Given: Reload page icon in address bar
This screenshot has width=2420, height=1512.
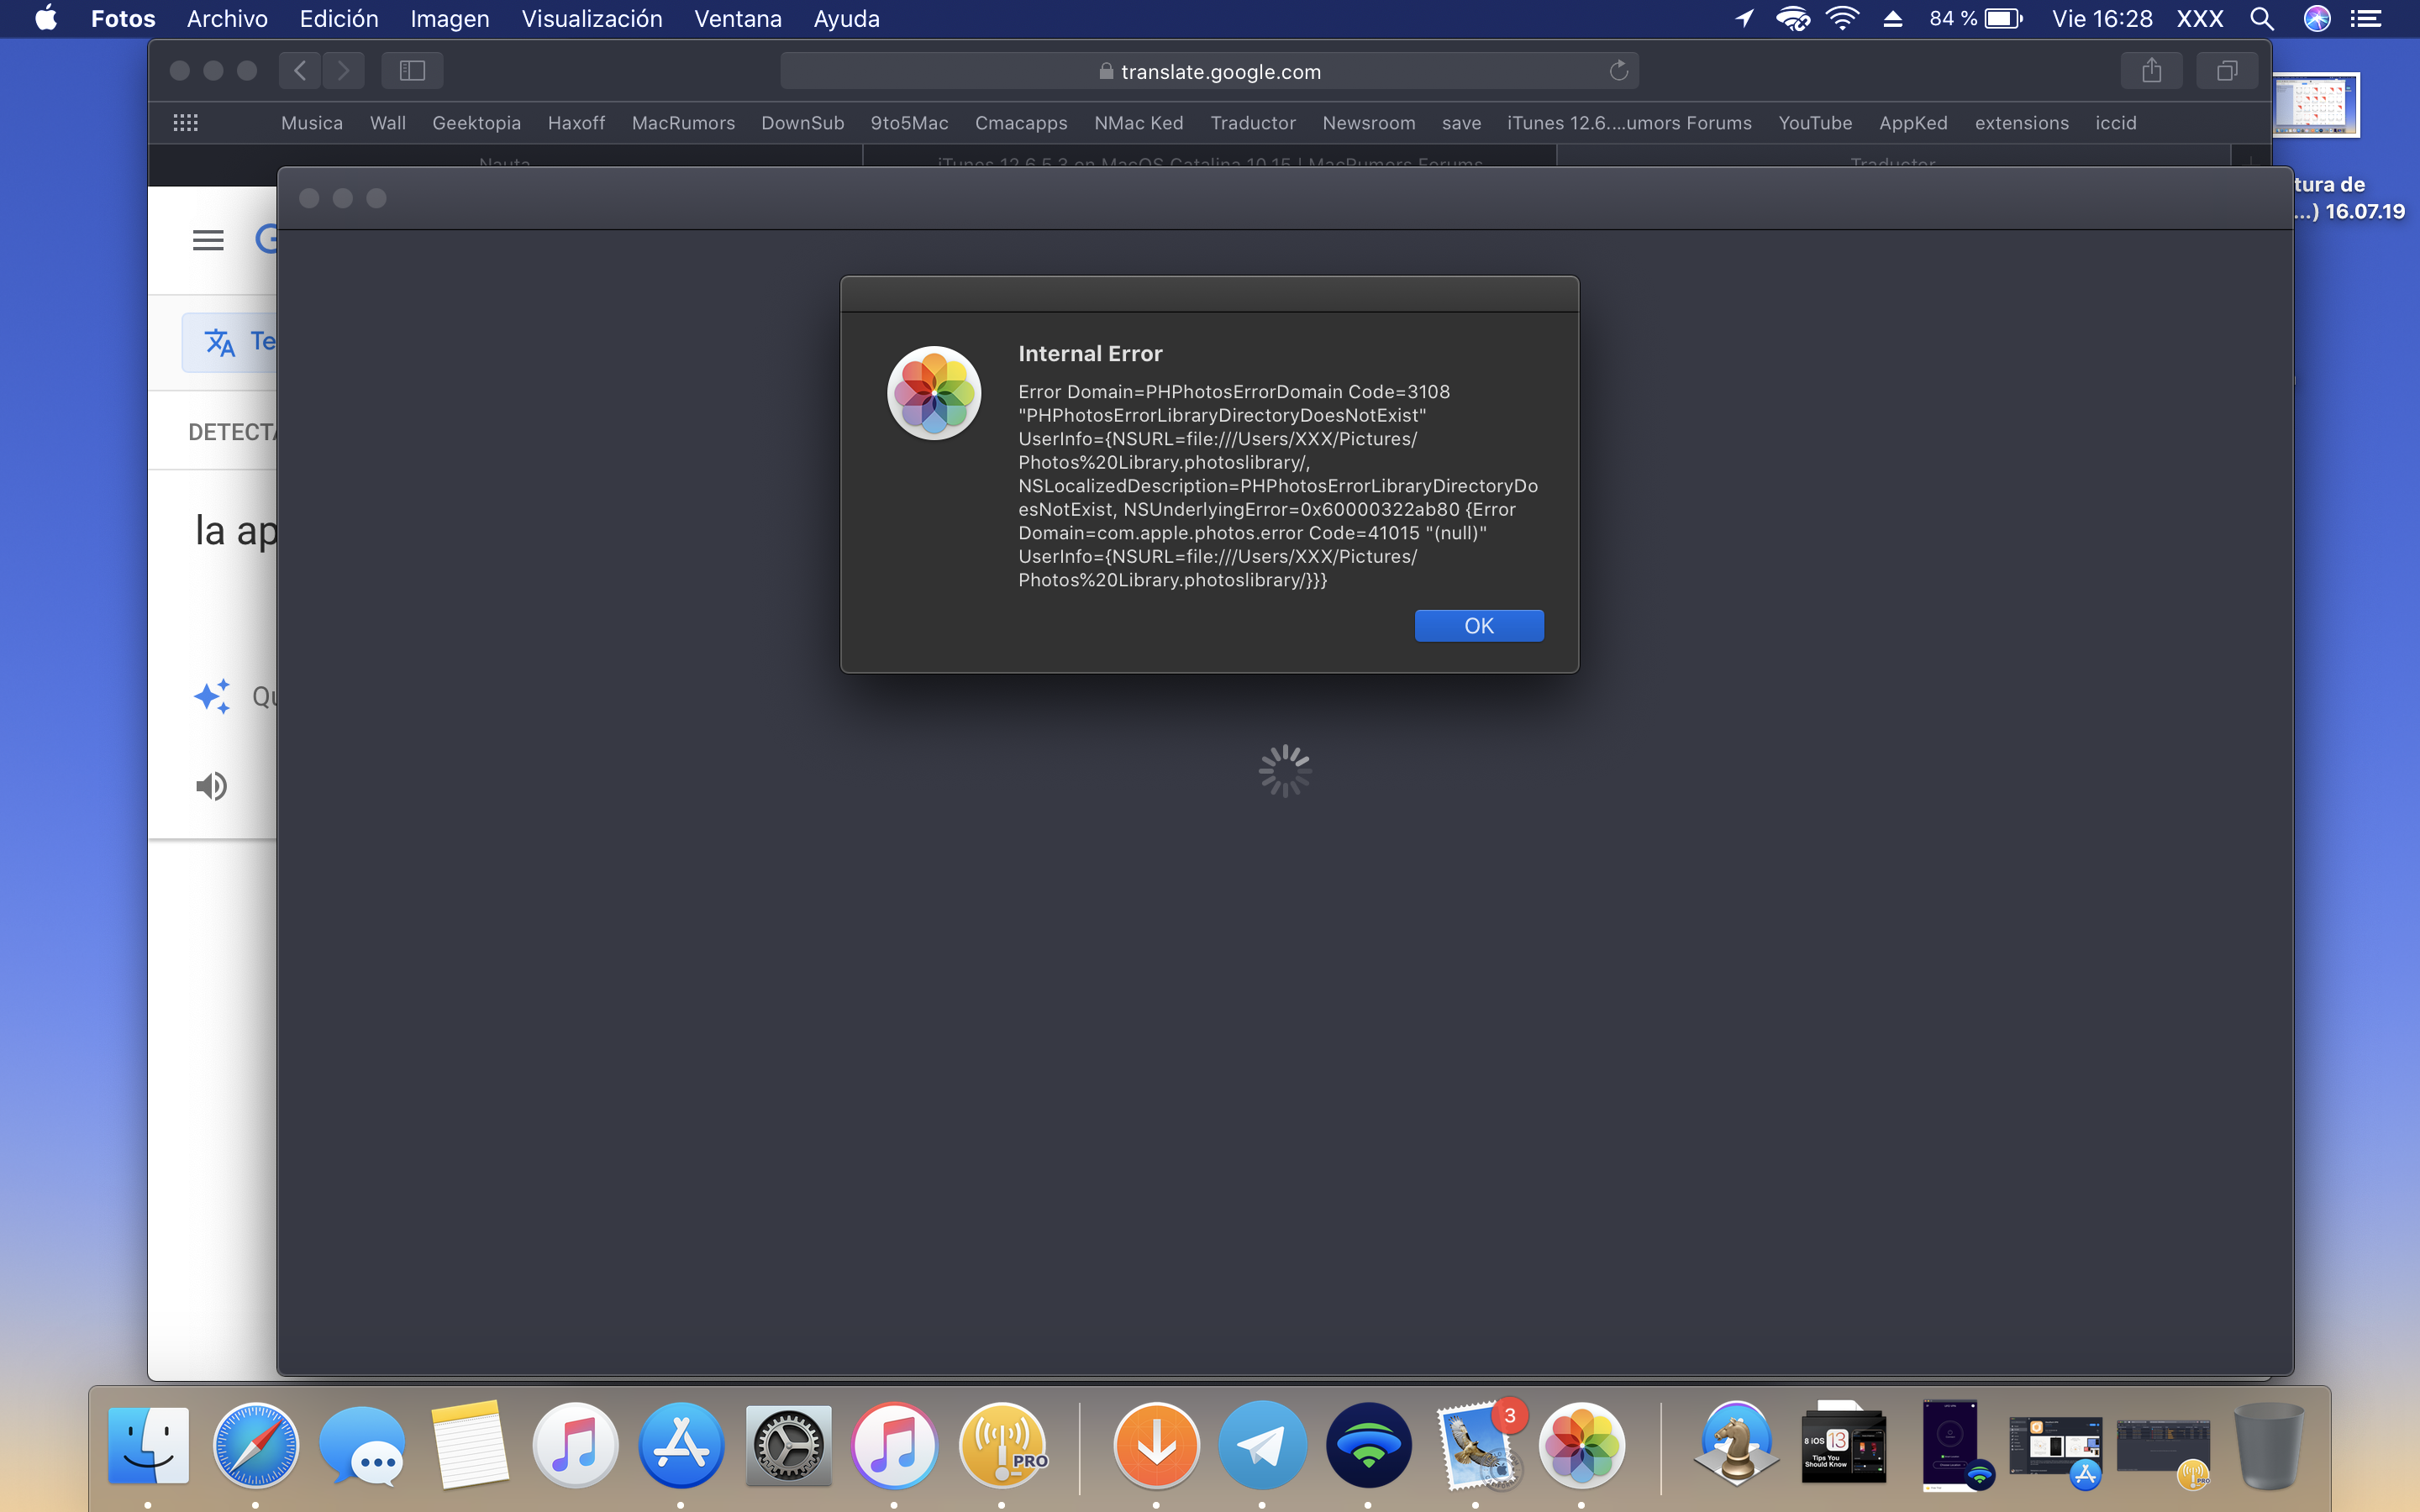Looking at the screenshot, I should [1618, 71].
